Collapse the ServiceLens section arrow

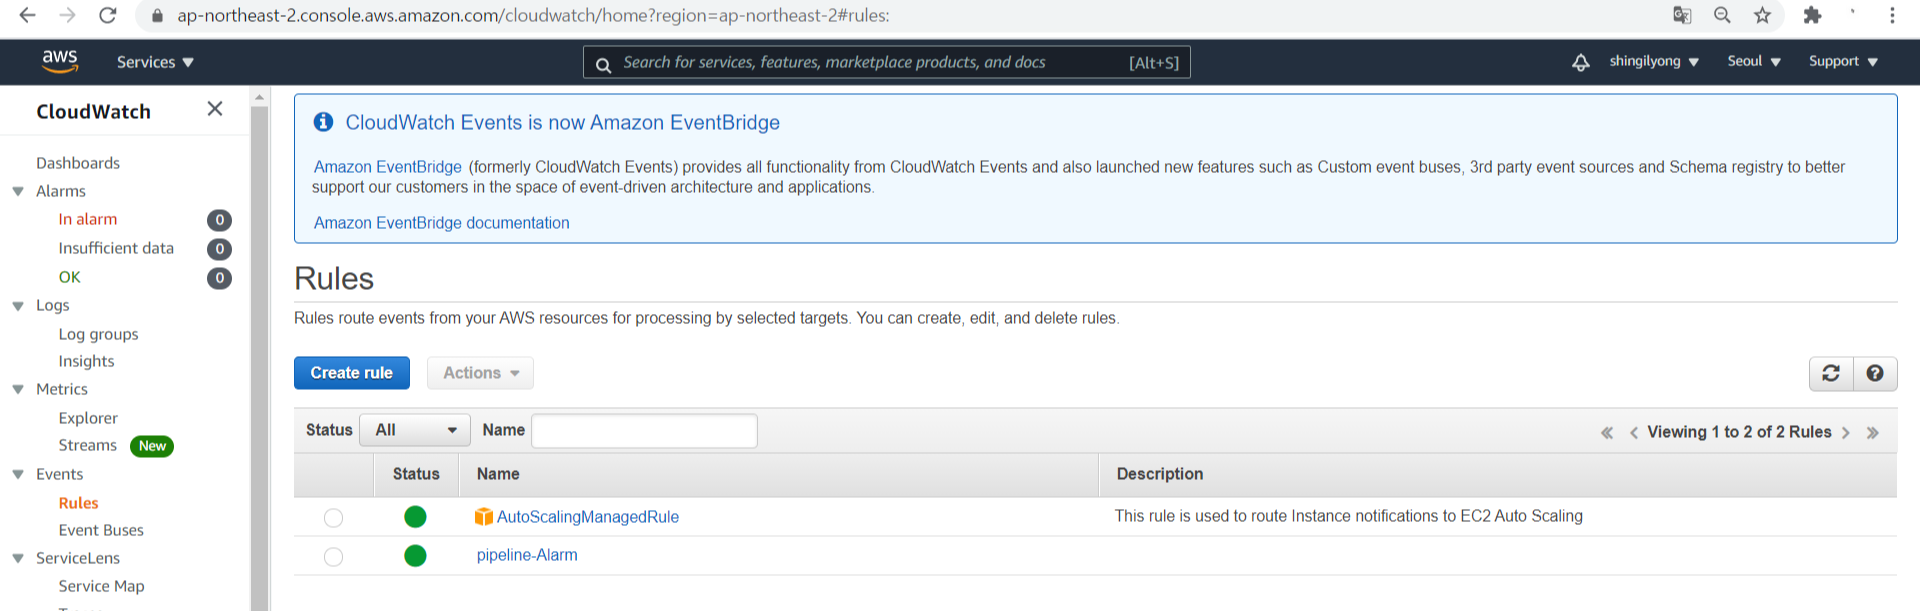[x=18, y=558]
